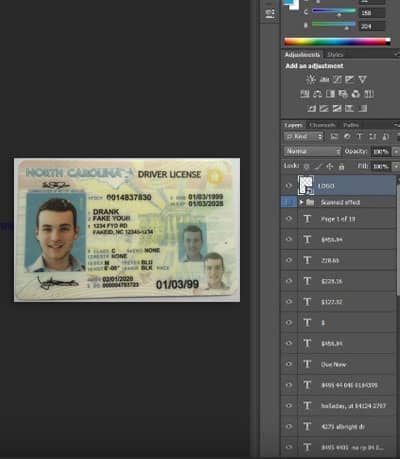Viewport: 400px width, 459px height.
Task: Switch to the Styles tab
Action: [x=335, y=54]
